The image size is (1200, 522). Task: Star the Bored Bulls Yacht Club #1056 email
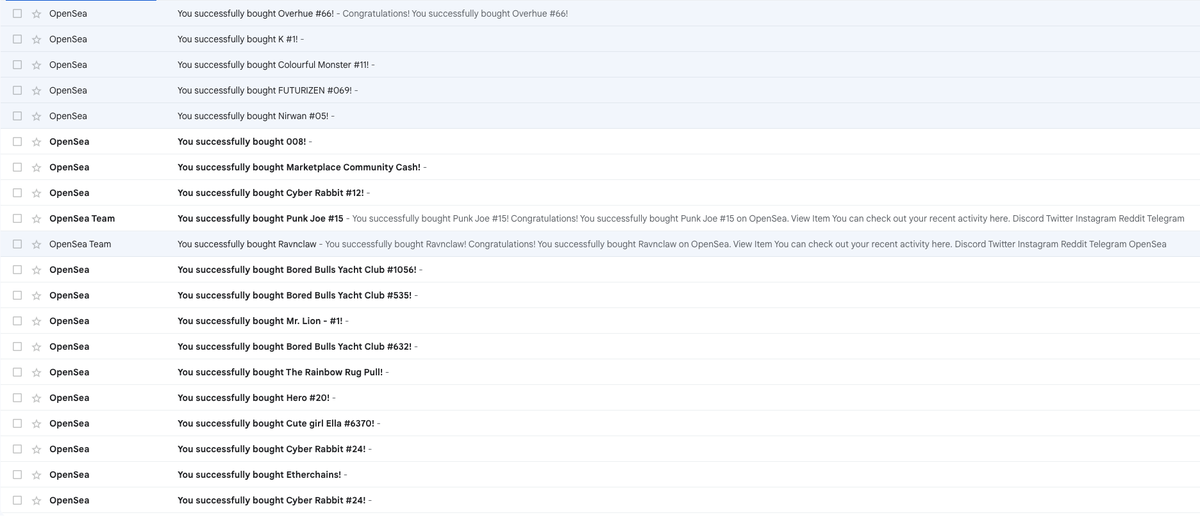(x=37, y=270)
